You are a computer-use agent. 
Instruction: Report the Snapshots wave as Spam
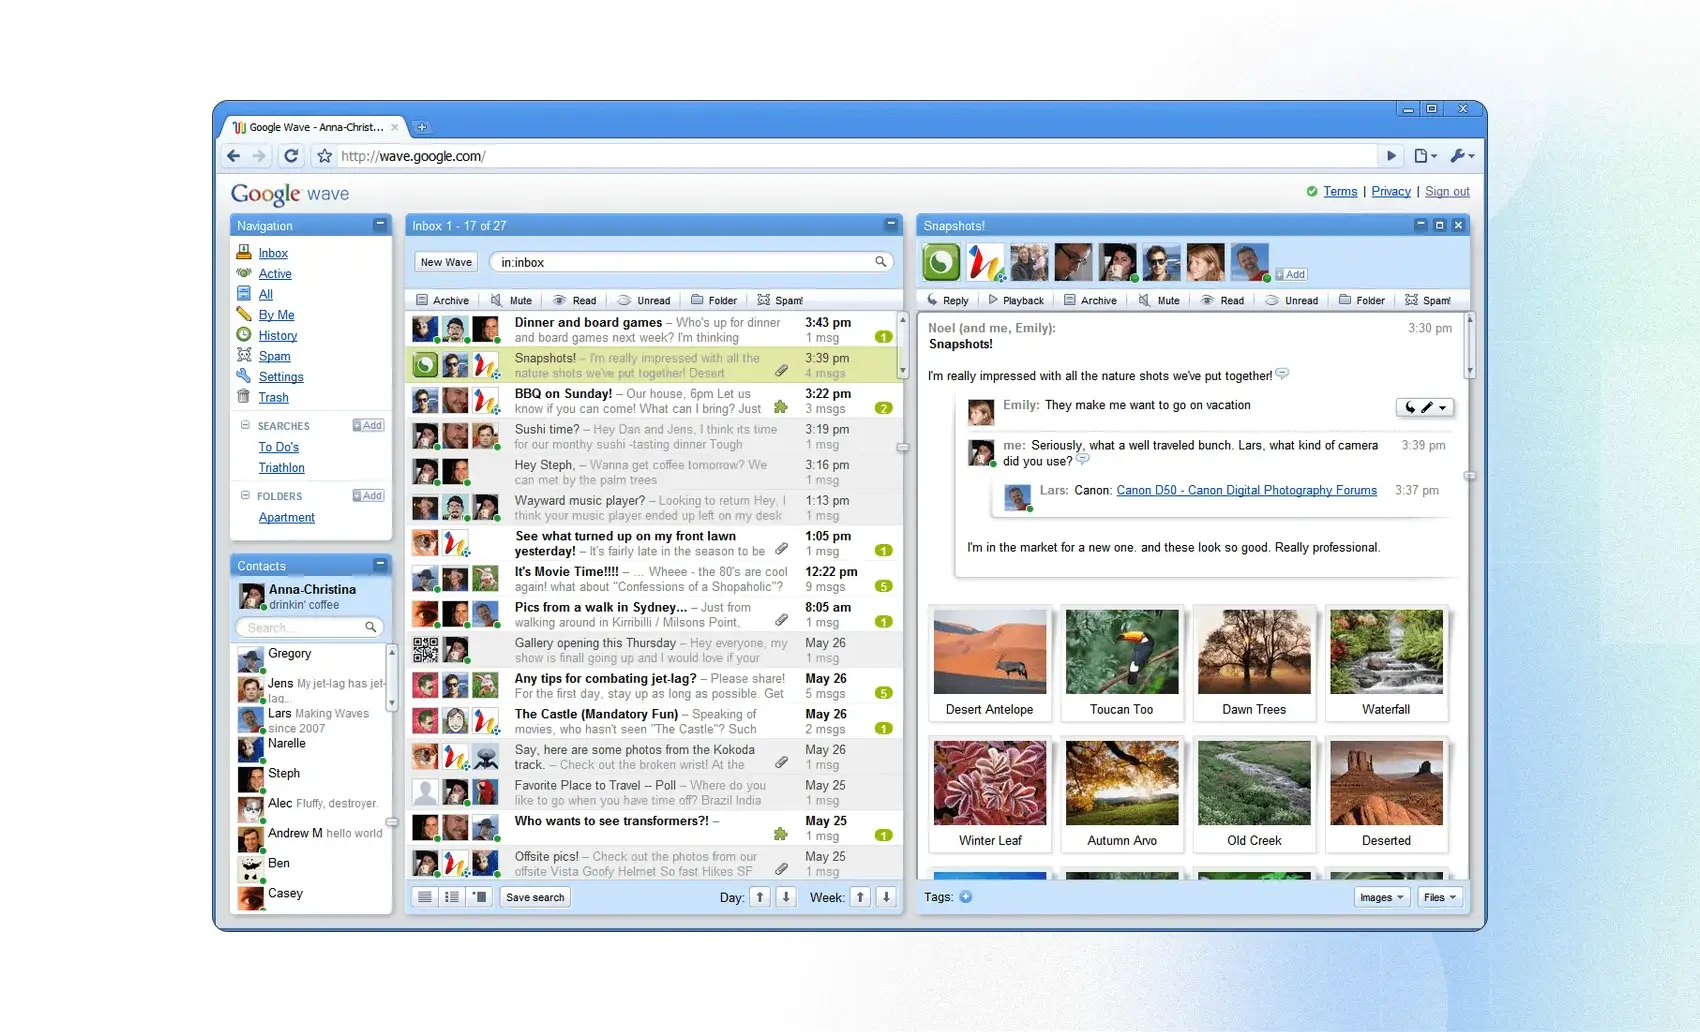click(1428, 300)
